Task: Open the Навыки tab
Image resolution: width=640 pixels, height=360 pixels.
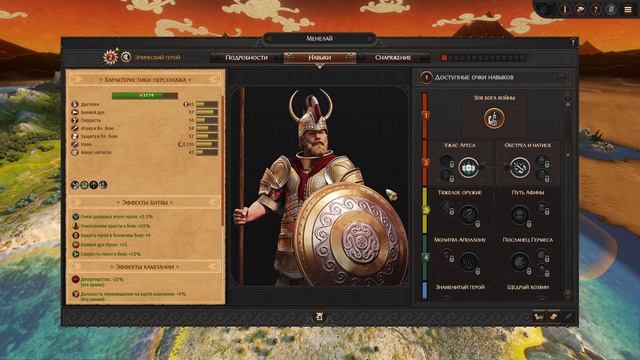Action: [320, 58]
